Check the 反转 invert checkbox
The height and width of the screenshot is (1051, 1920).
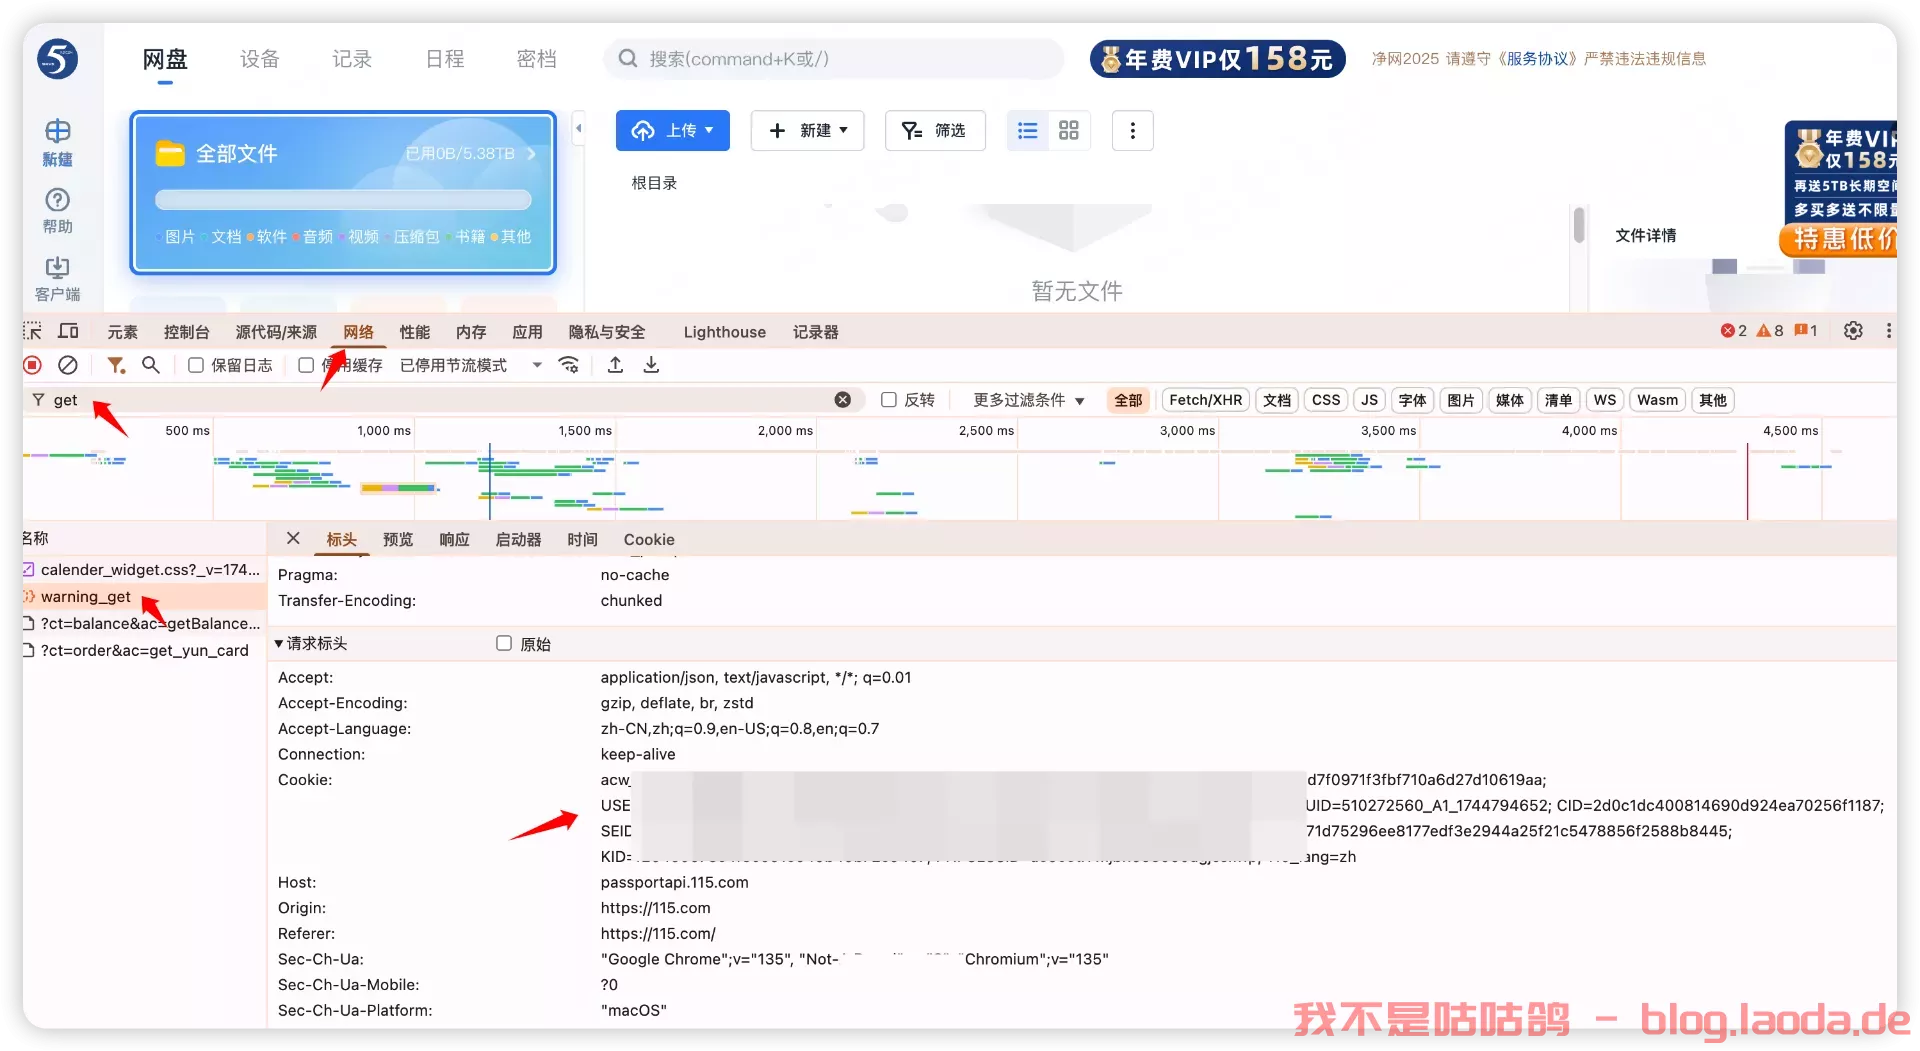(x=888, y=400)
